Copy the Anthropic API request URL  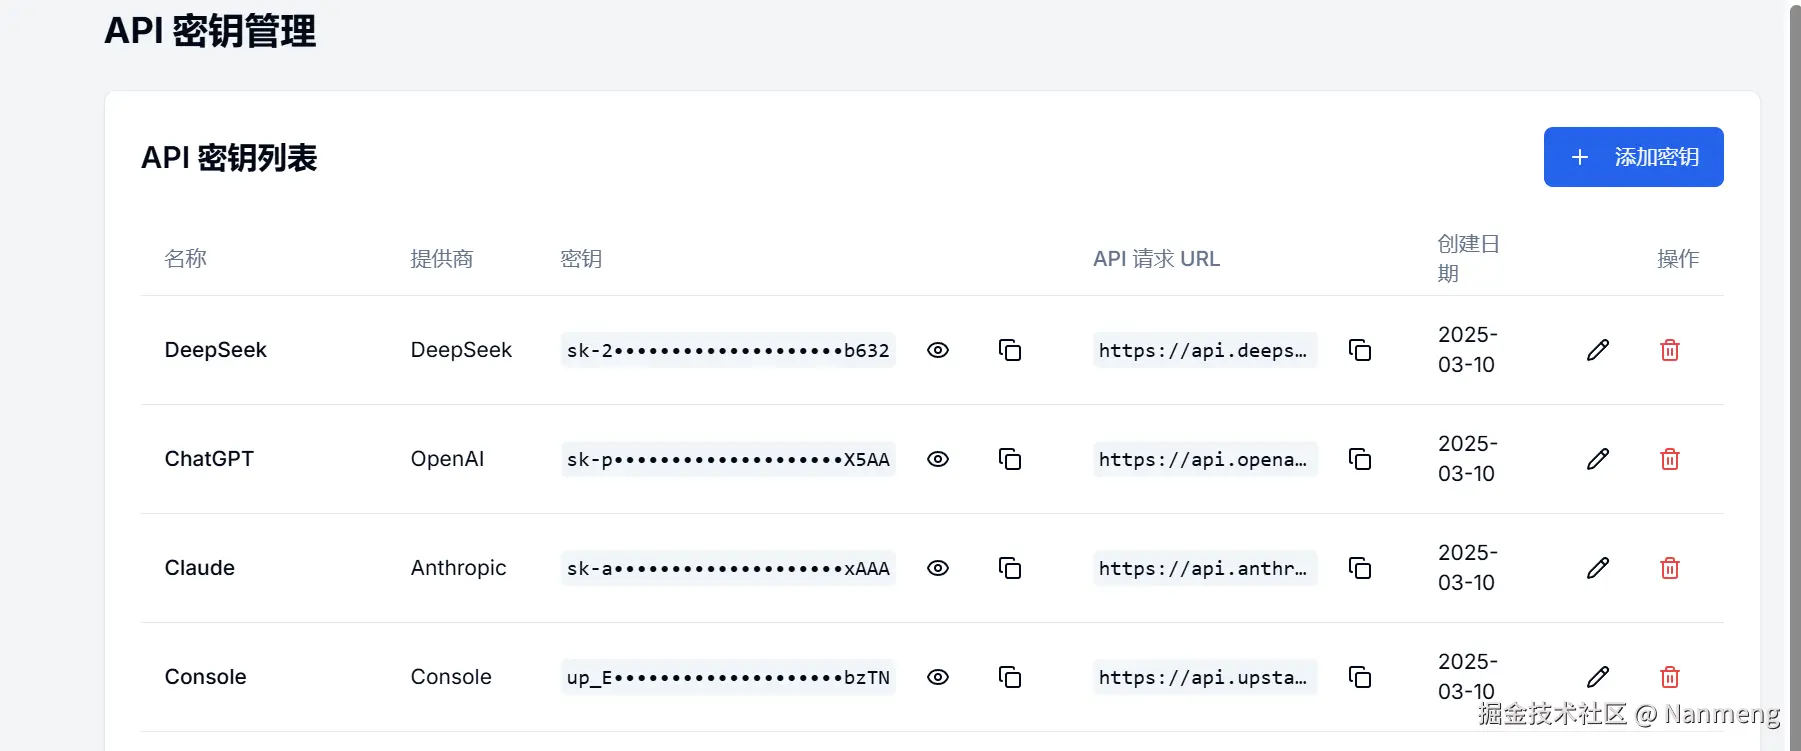click(1361, 568)
